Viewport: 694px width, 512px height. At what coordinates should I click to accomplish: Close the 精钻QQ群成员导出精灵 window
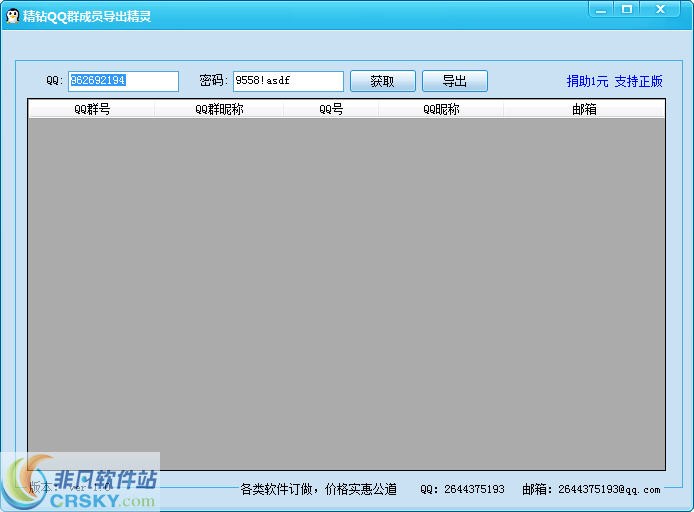[x=660, y=9]
